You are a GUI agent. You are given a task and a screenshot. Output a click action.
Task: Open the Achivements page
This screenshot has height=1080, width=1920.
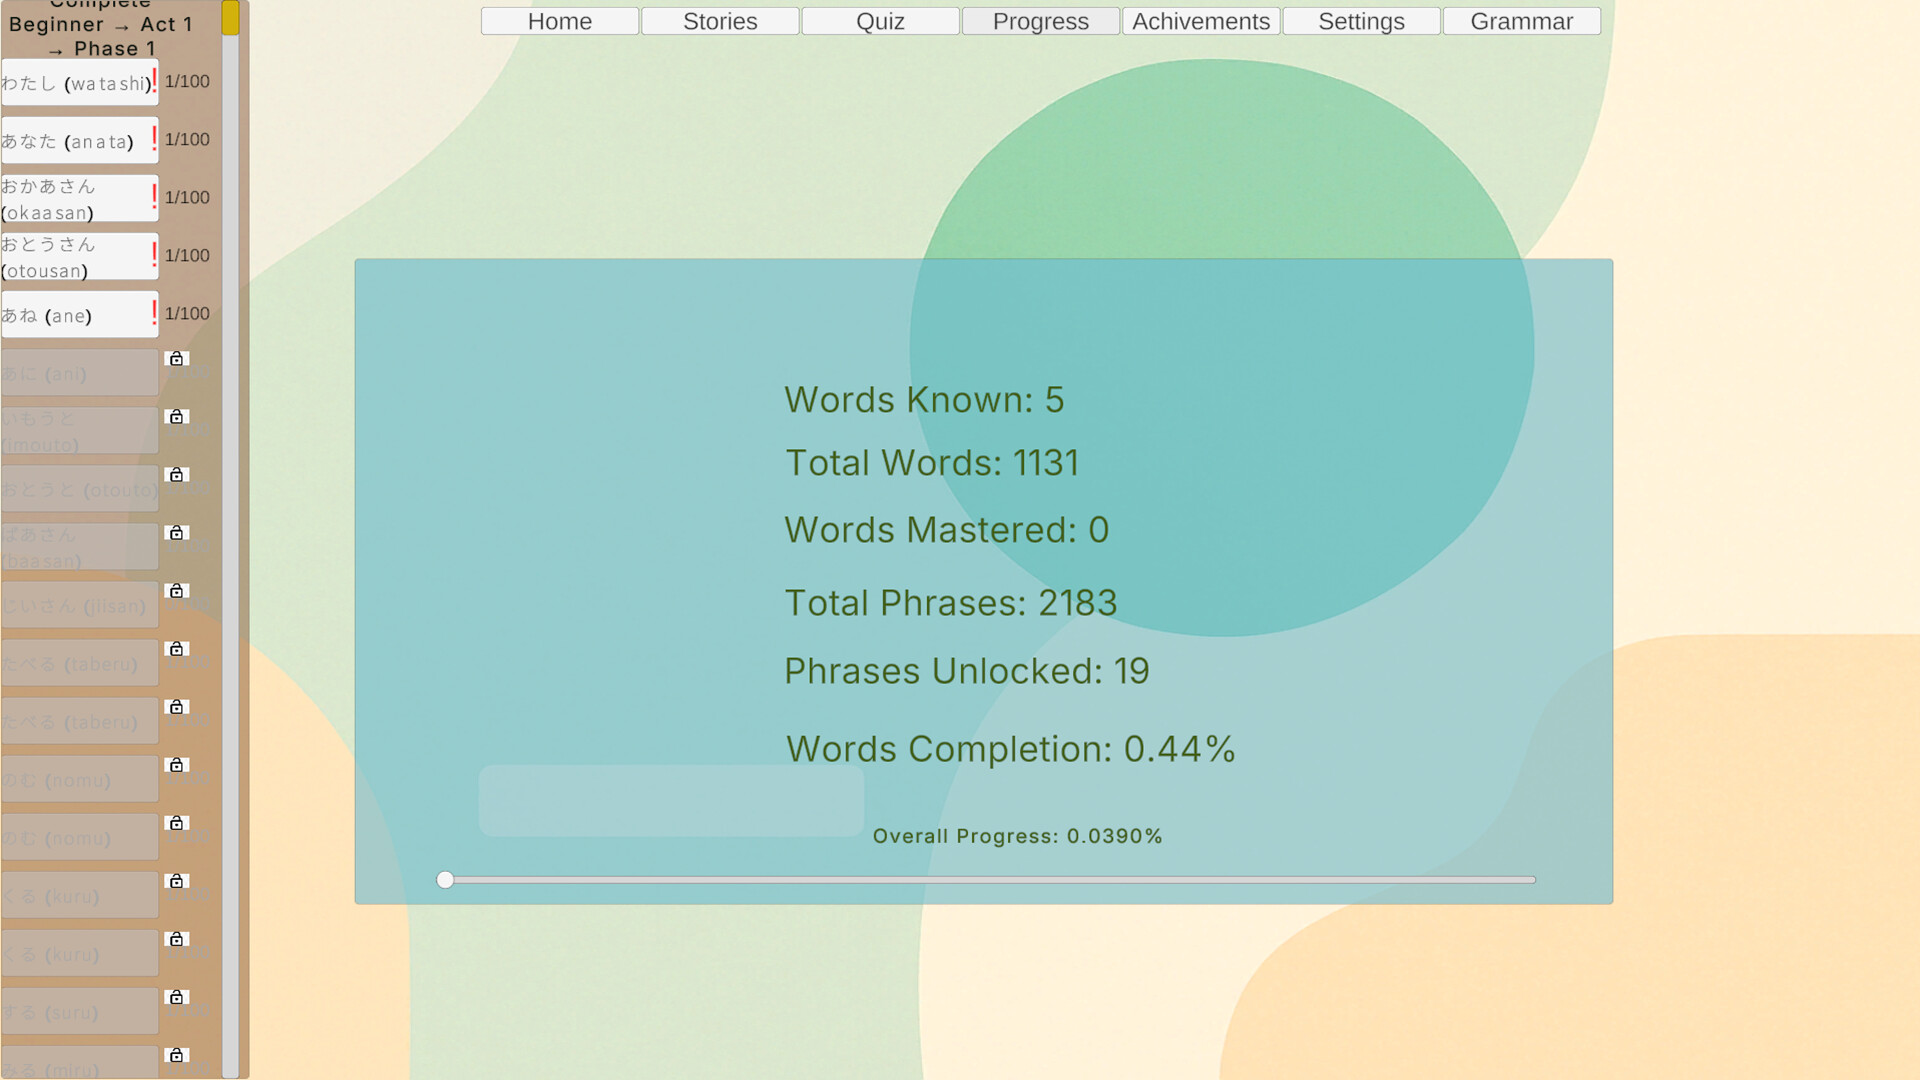[1200, 21]
